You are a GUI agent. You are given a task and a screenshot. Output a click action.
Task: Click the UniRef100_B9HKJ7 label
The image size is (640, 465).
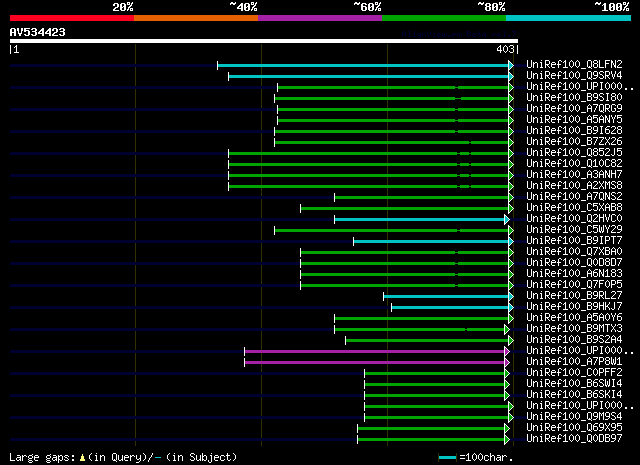pyautogui.click(x=574, y=307)
